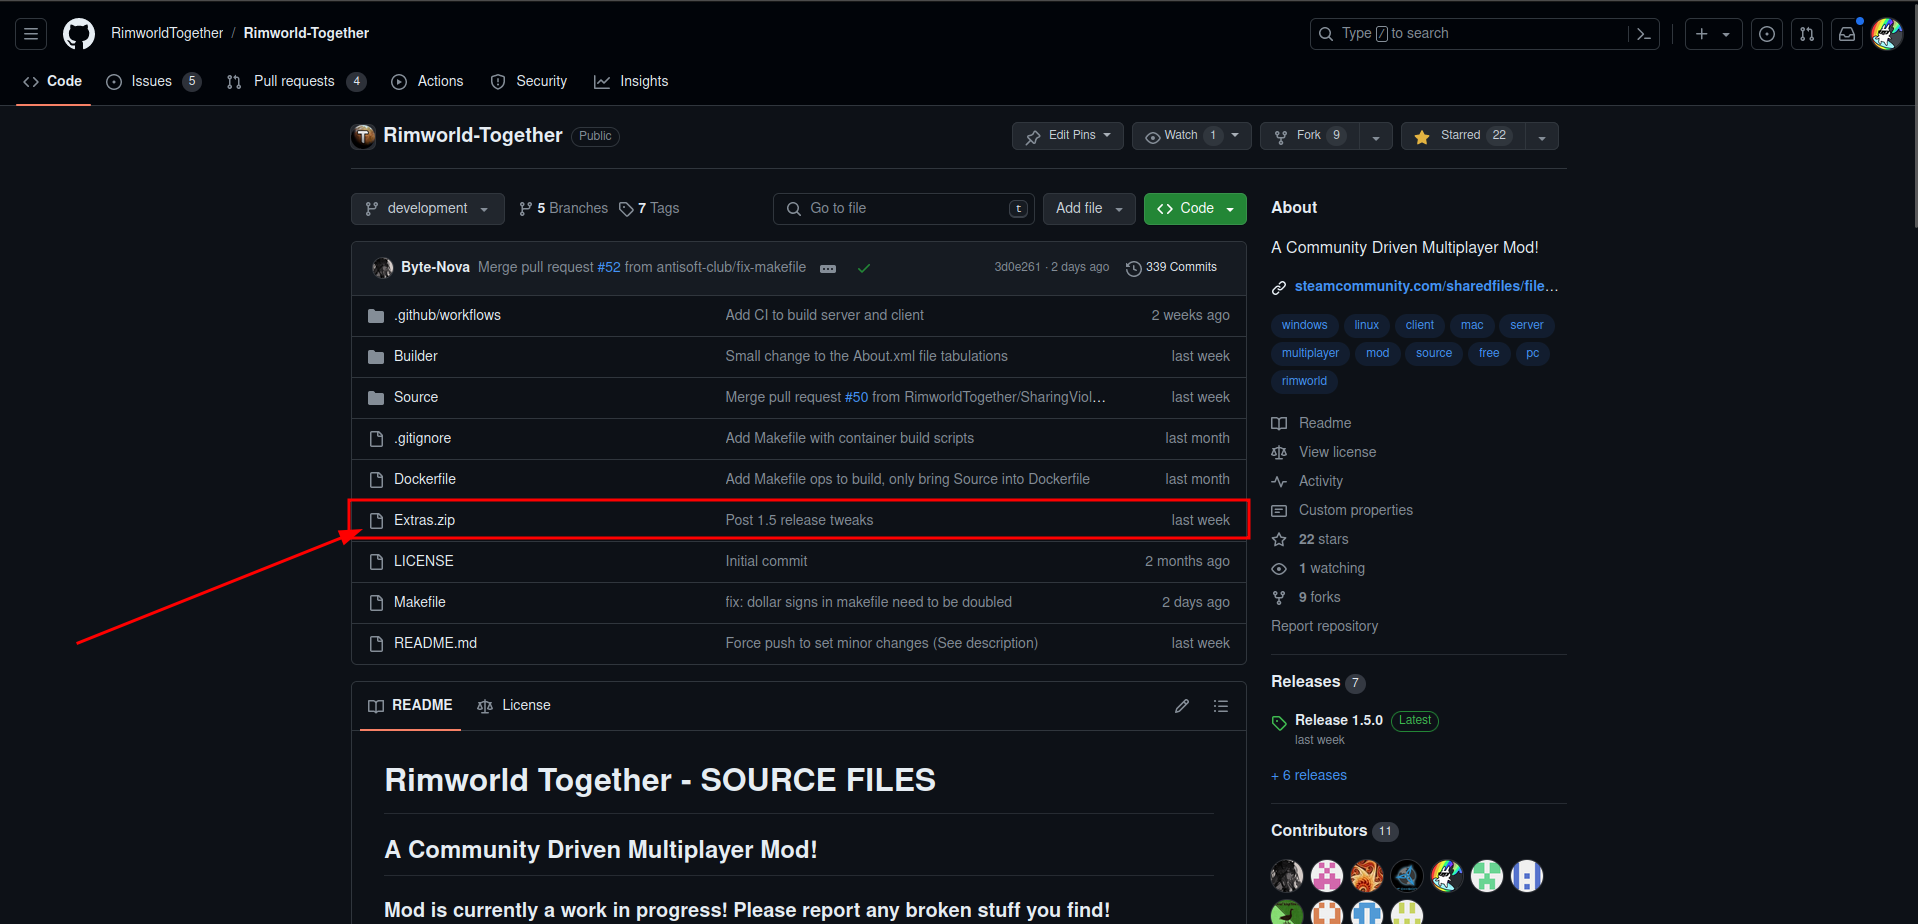Open the development branch dropdown

pyautogui.click(x=427, y=209)
